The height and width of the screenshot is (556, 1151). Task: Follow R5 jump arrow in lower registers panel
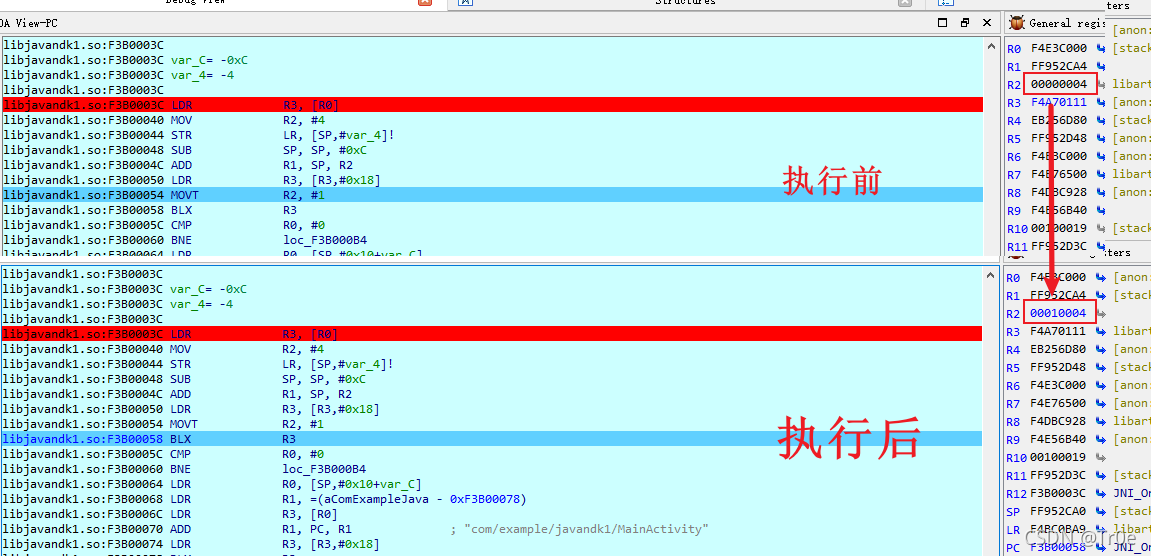(1101, 367)
